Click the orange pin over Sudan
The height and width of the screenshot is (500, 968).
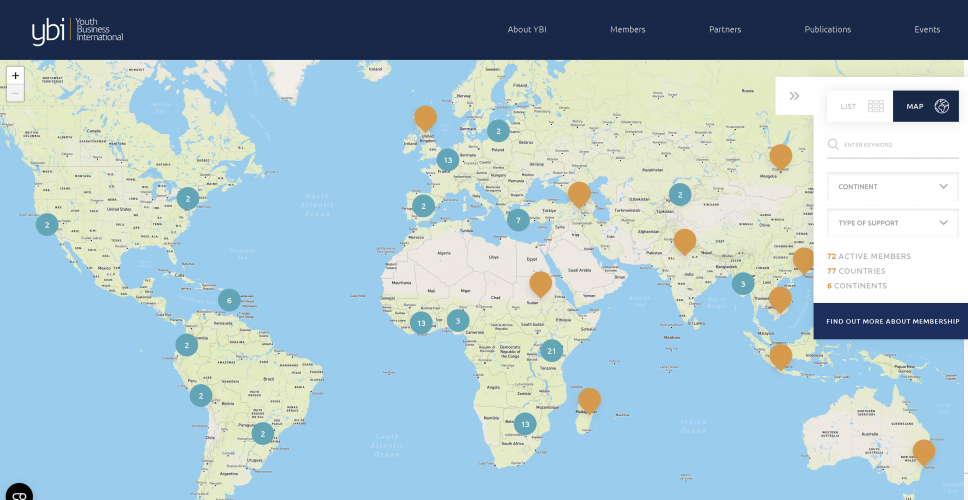point(541,283)
